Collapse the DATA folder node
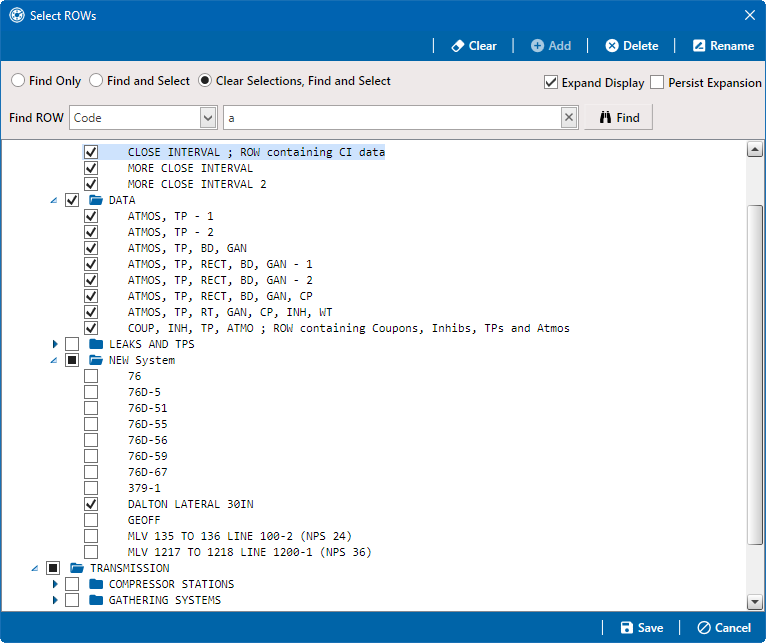 [54, 200]
